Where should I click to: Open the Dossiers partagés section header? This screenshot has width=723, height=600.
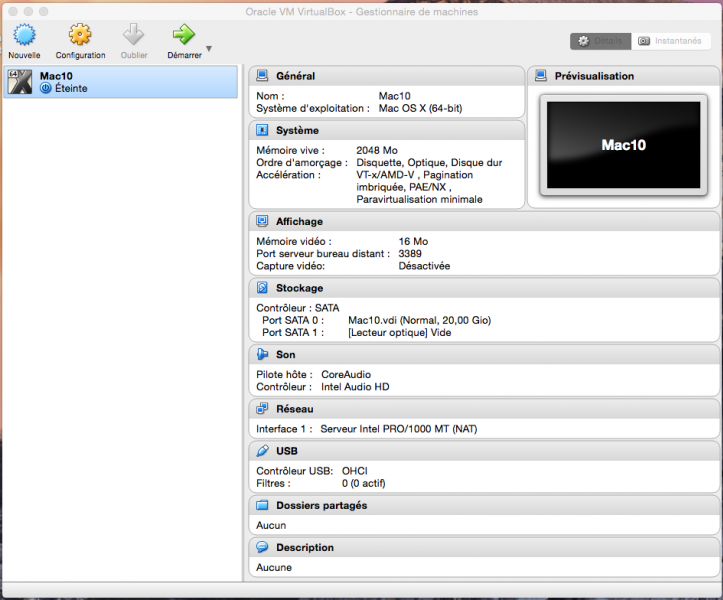click(x=484, y=505)
